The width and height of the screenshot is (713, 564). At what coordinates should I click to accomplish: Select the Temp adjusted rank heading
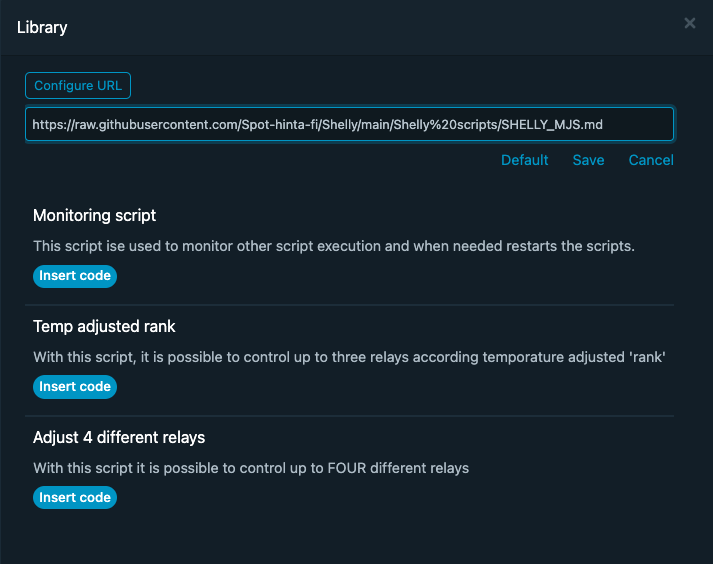105,326
